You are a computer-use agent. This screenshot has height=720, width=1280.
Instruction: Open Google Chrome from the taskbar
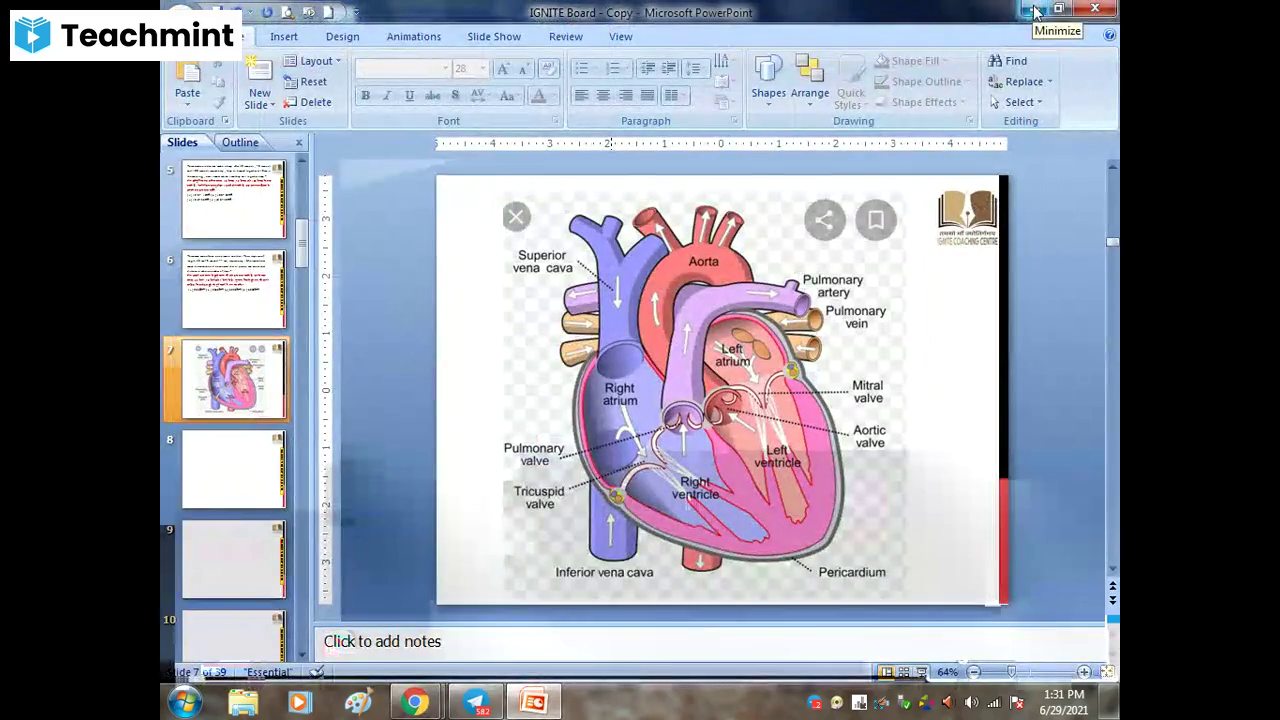[414, 700]
